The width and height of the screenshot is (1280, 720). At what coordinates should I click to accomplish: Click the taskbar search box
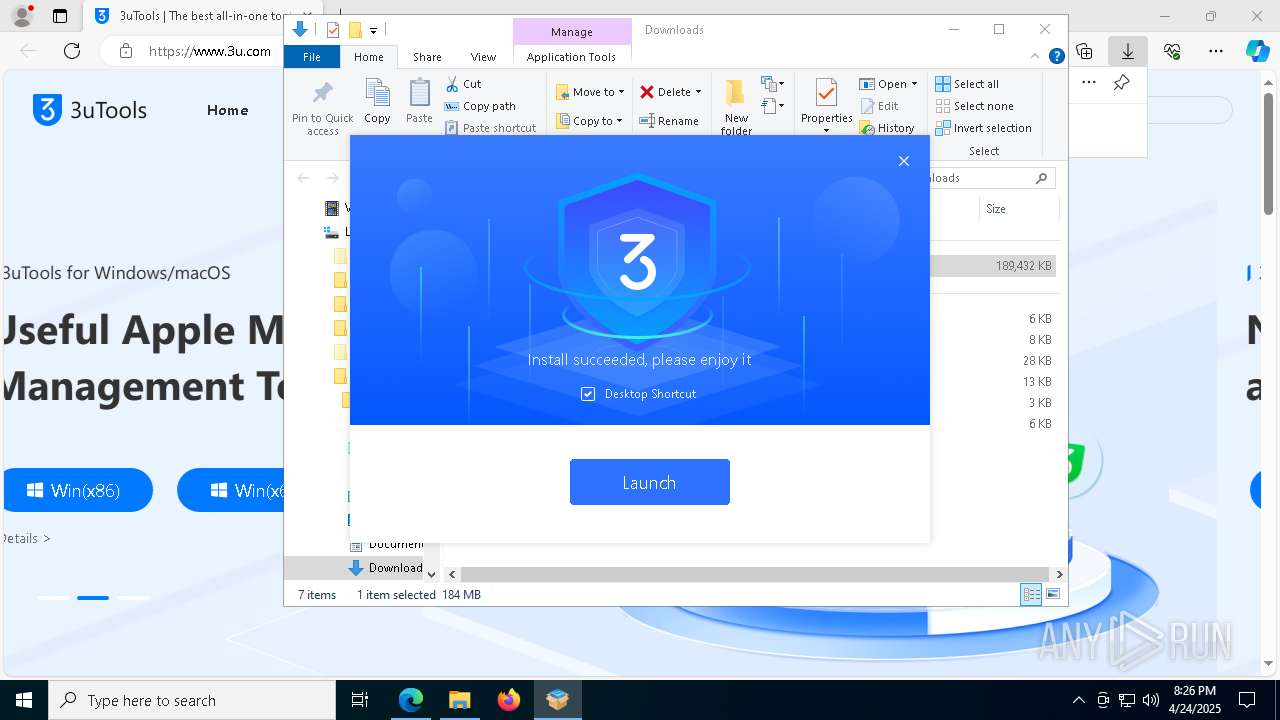pos(192,700)
